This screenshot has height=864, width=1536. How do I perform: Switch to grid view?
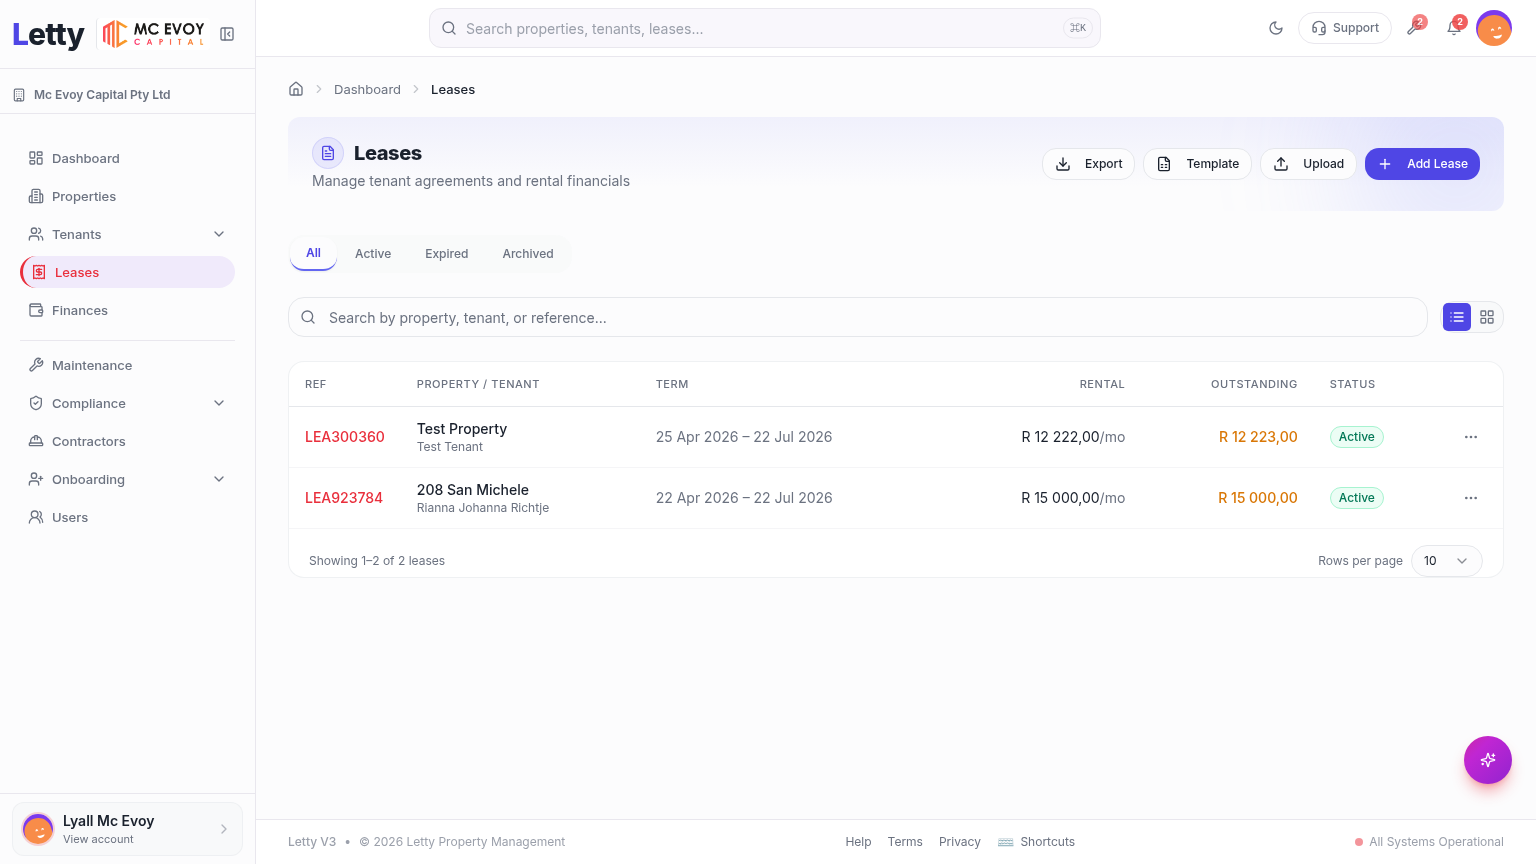click(x=1487, y=317)
